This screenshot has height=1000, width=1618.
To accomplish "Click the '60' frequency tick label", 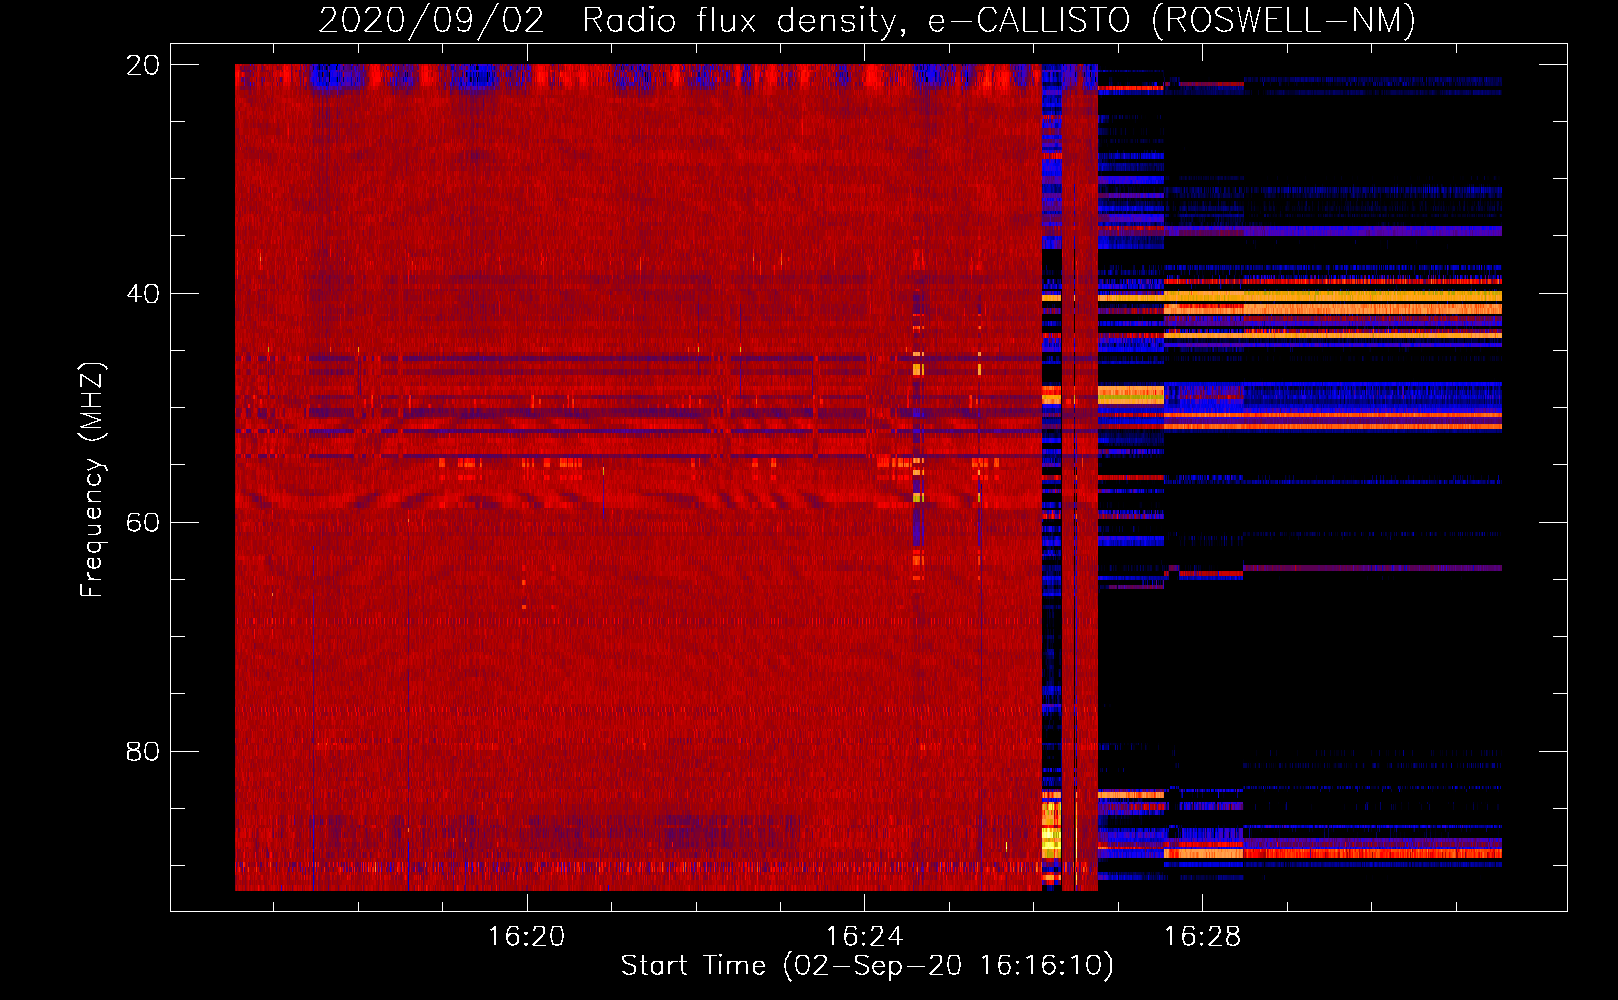I will pos(142,523).
